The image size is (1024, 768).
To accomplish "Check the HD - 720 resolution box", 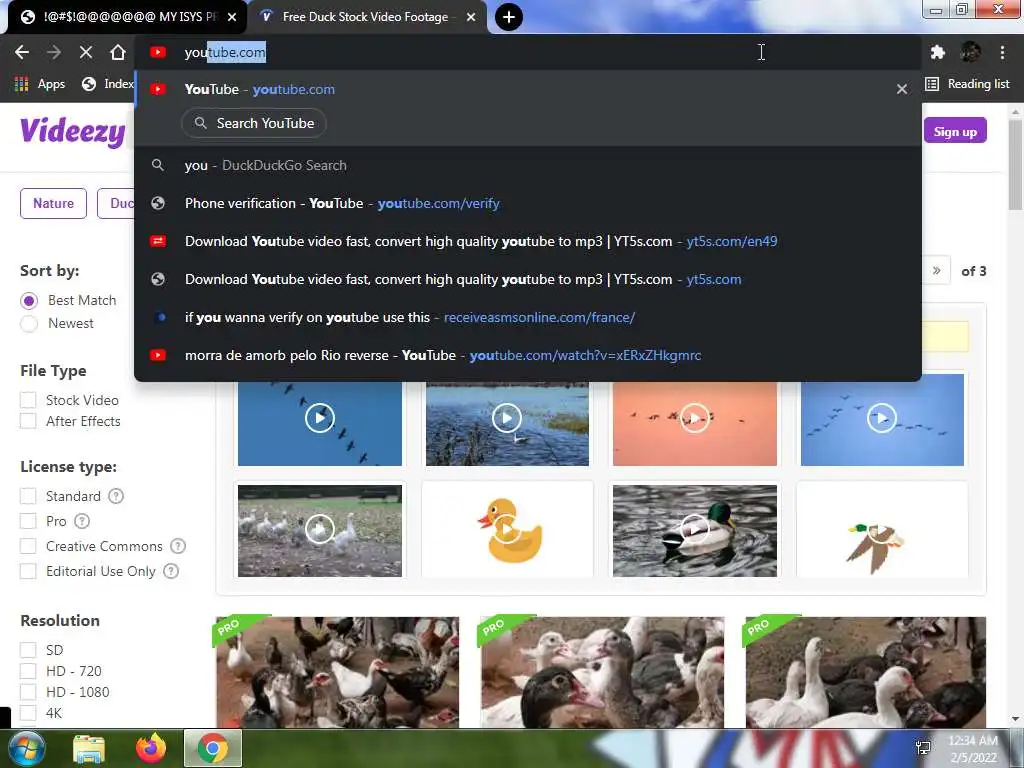I will (28, 671).
